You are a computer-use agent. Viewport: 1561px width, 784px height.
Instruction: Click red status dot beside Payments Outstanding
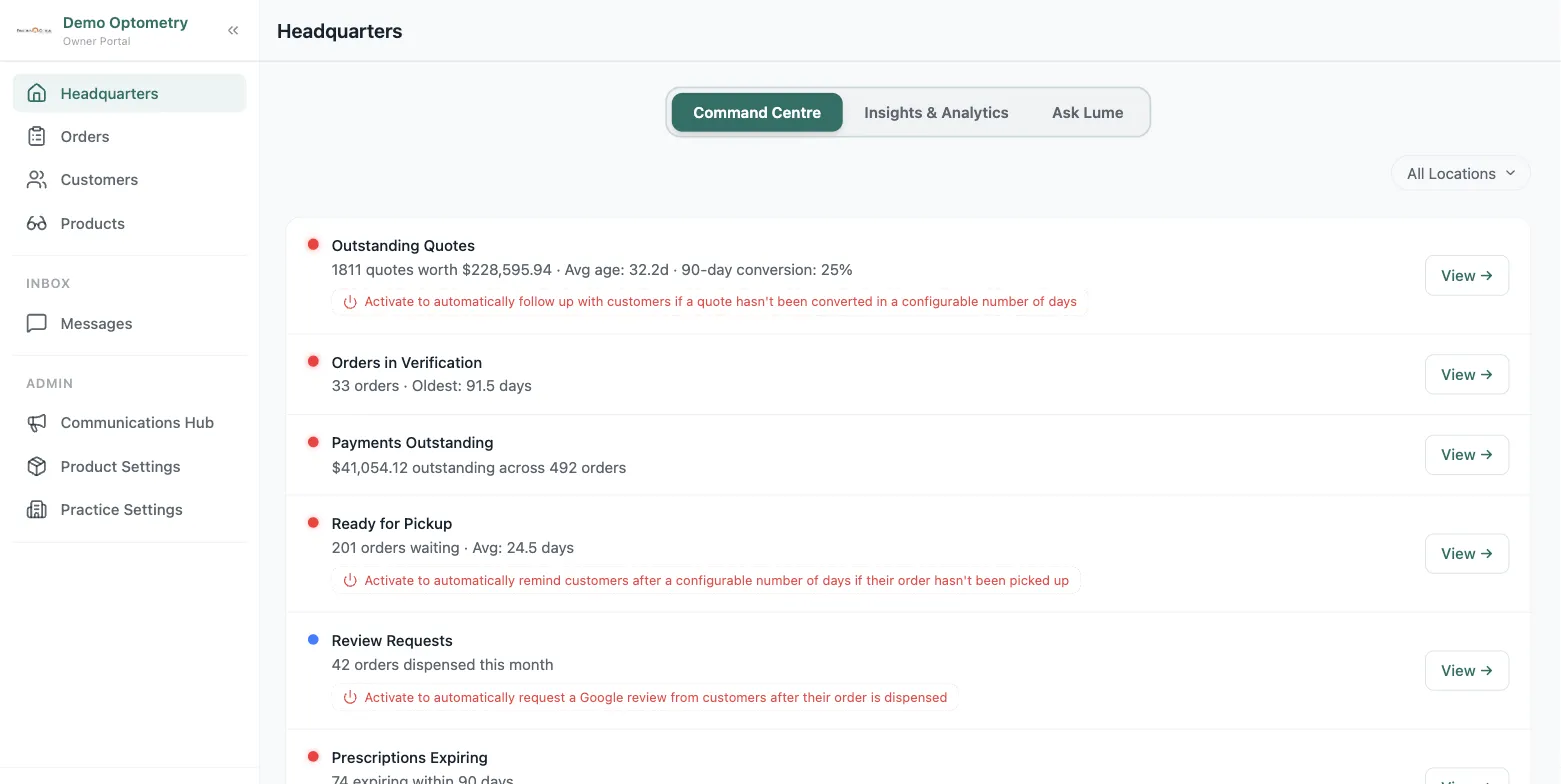tap(313, 442)
